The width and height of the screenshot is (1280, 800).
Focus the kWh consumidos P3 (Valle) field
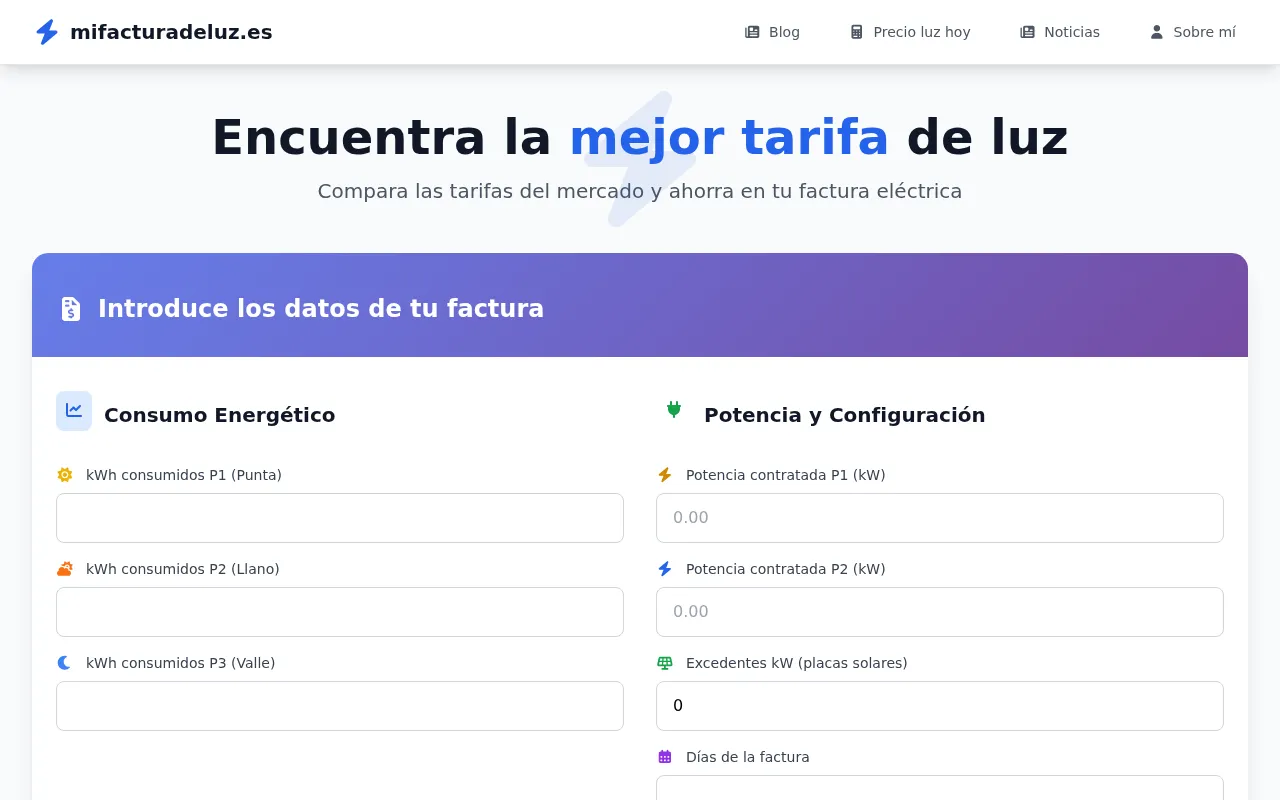pos(340,706)
